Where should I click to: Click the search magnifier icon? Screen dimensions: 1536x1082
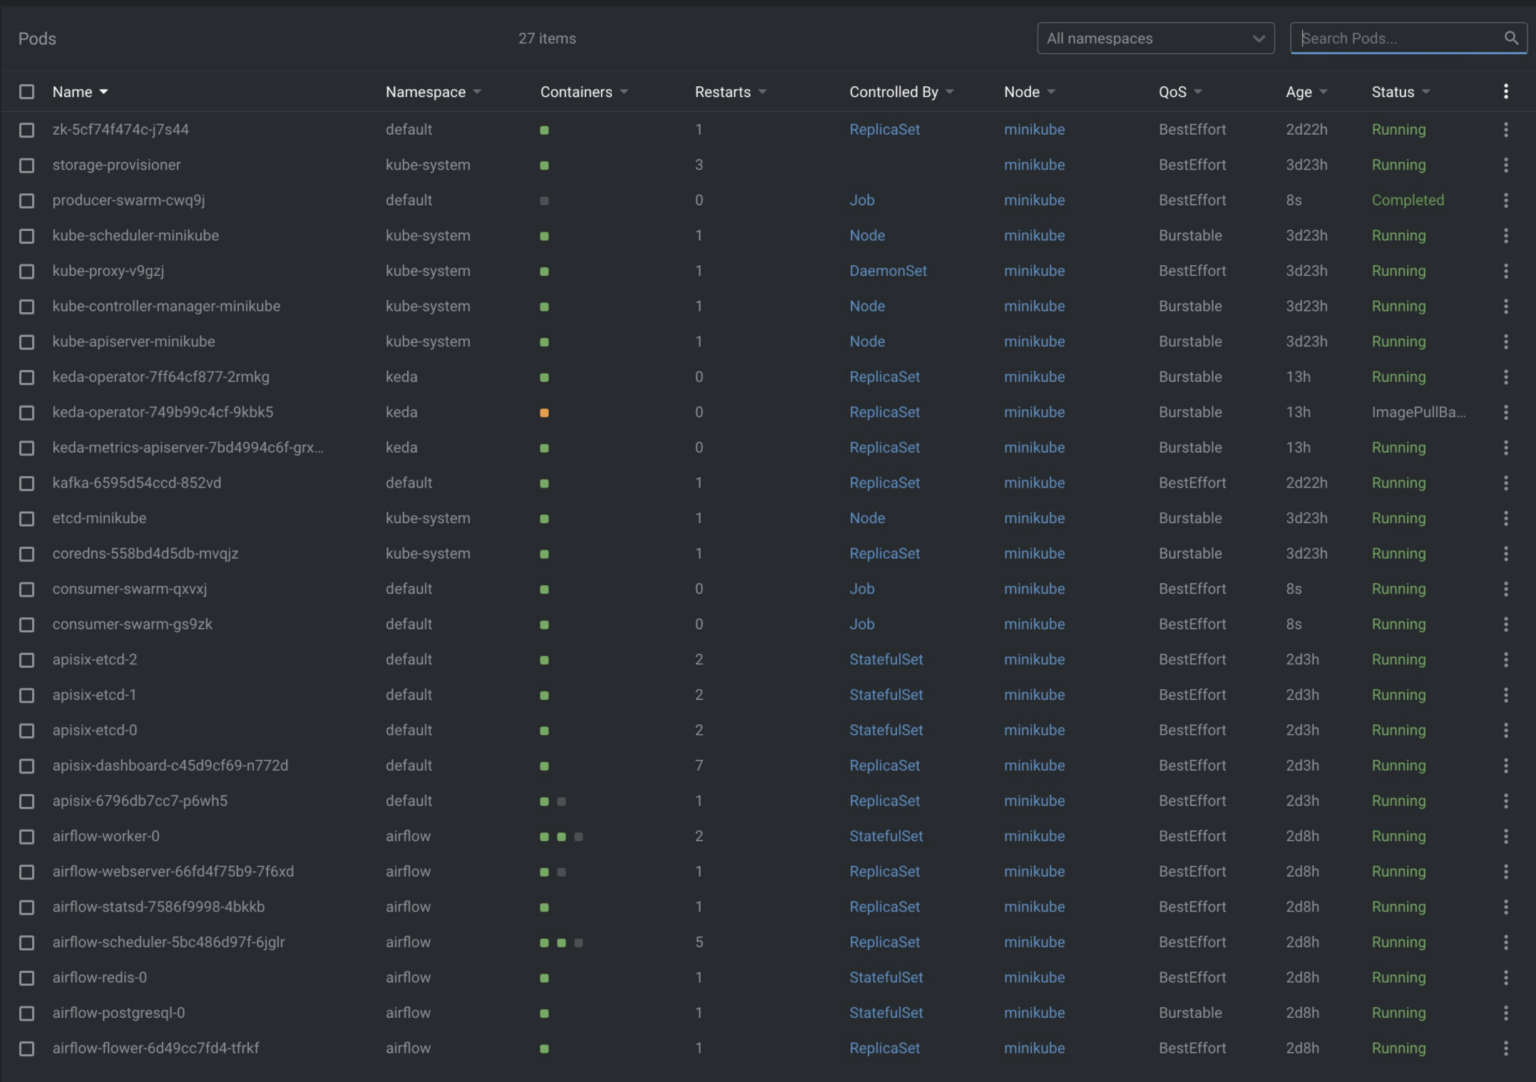(x=1511, y=38)
